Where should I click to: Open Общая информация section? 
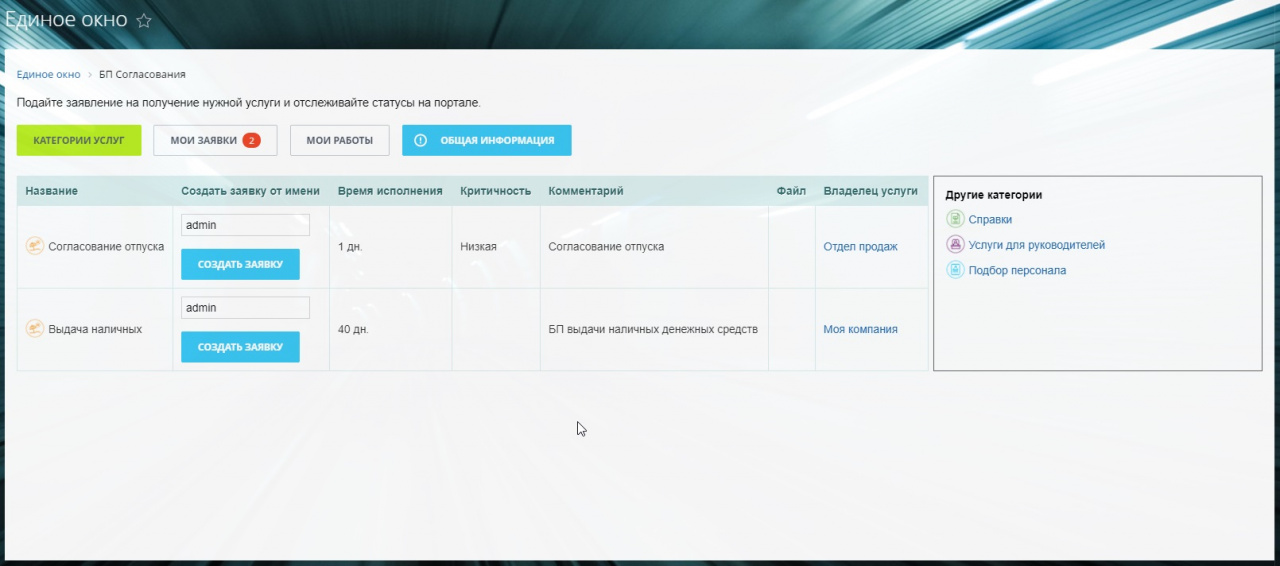click(x=487, y=140)
